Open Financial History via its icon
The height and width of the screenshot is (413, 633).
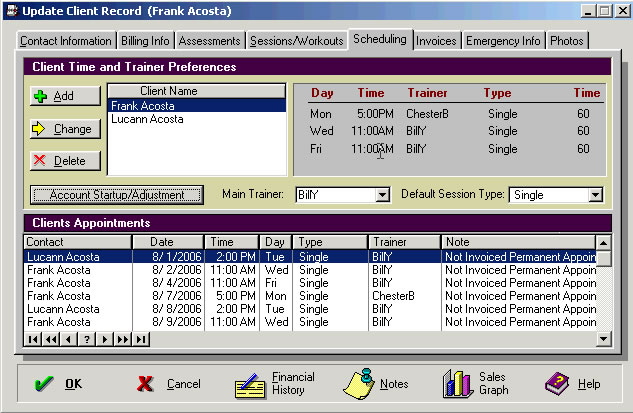tap(250, 384)
